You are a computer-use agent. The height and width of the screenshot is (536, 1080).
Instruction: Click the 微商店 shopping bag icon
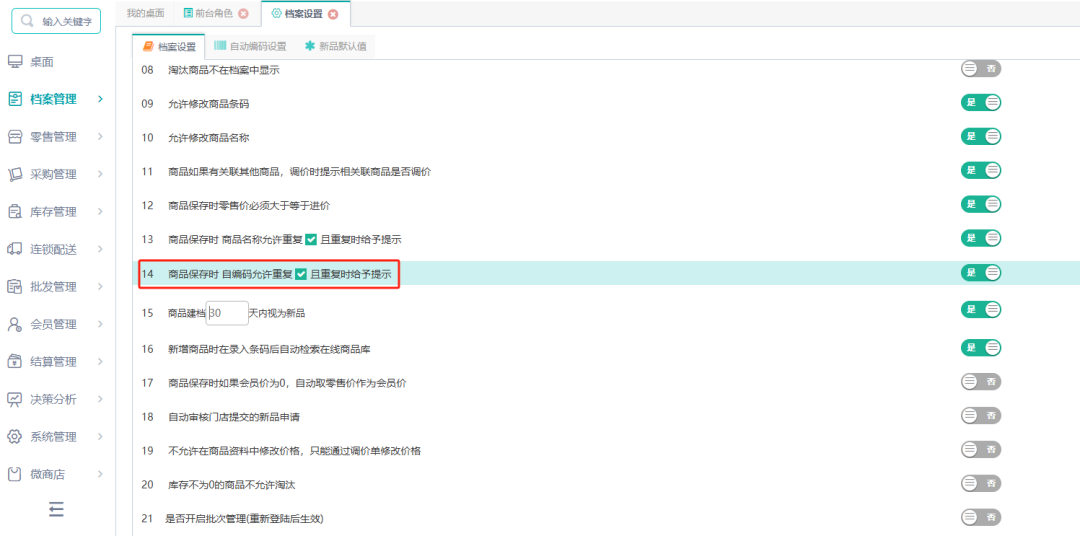(x=15, y=474)
